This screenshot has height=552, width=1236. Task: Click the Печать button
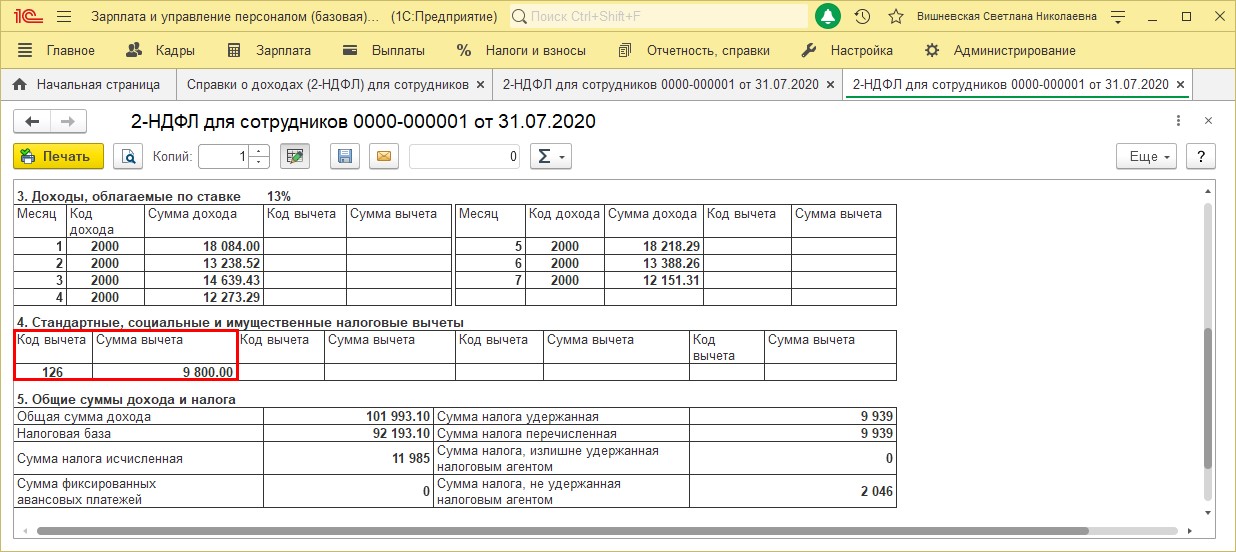pyautogui.click(x=58, y=156)
